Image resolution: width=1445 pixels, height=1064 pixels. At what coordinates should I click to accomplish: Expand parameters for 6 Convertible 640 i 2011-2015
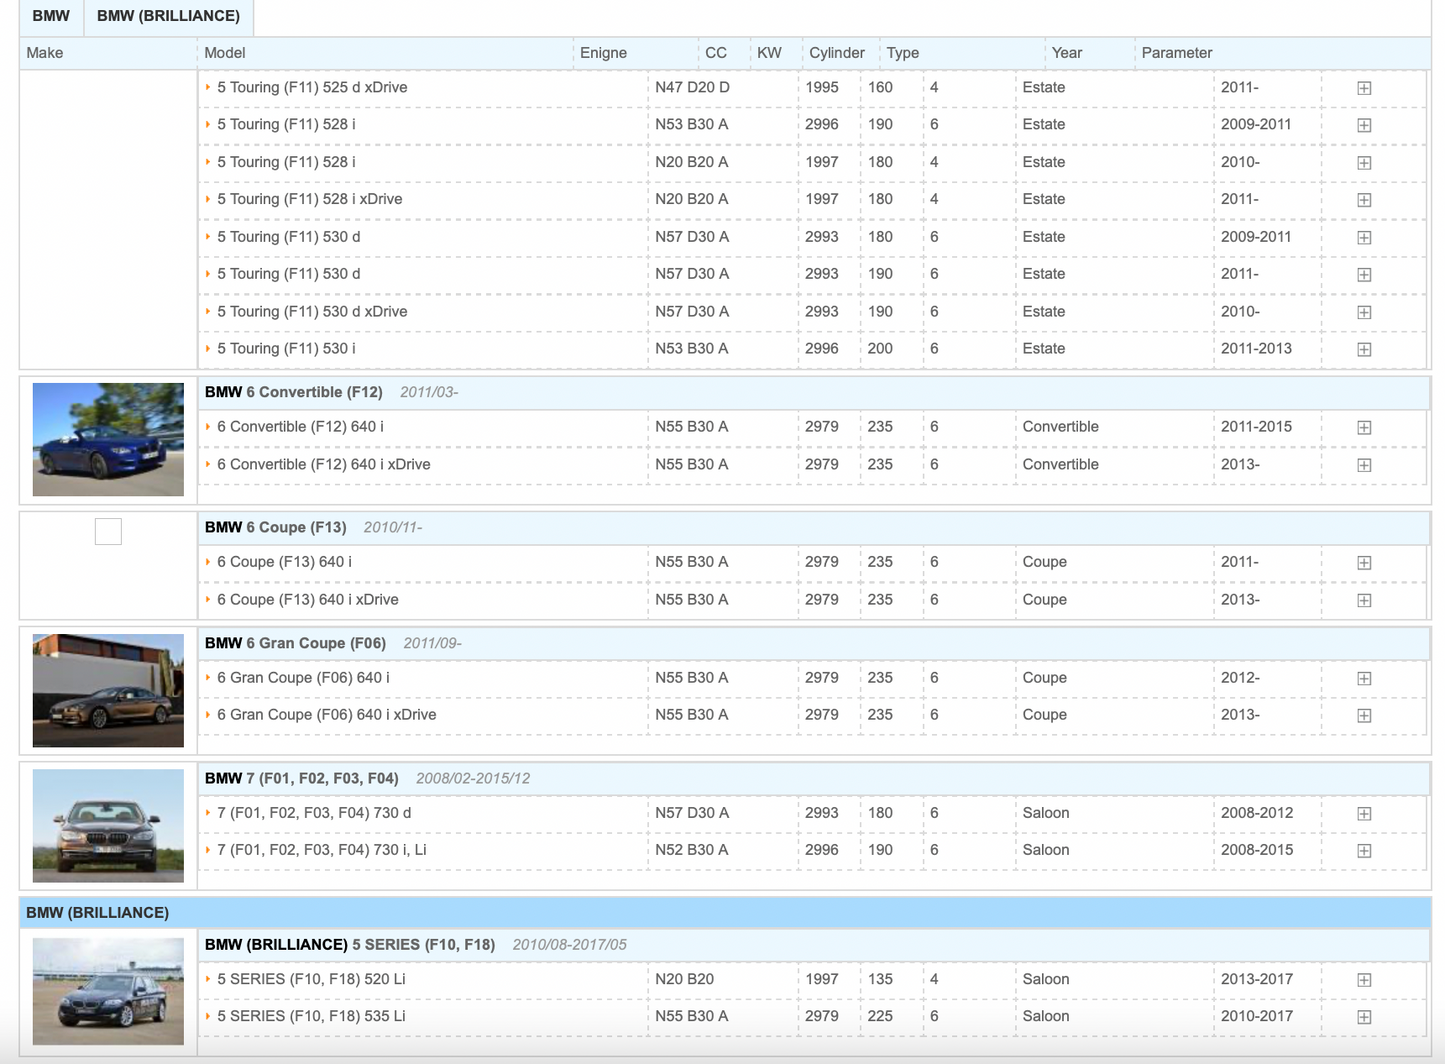click(1364, 427)
